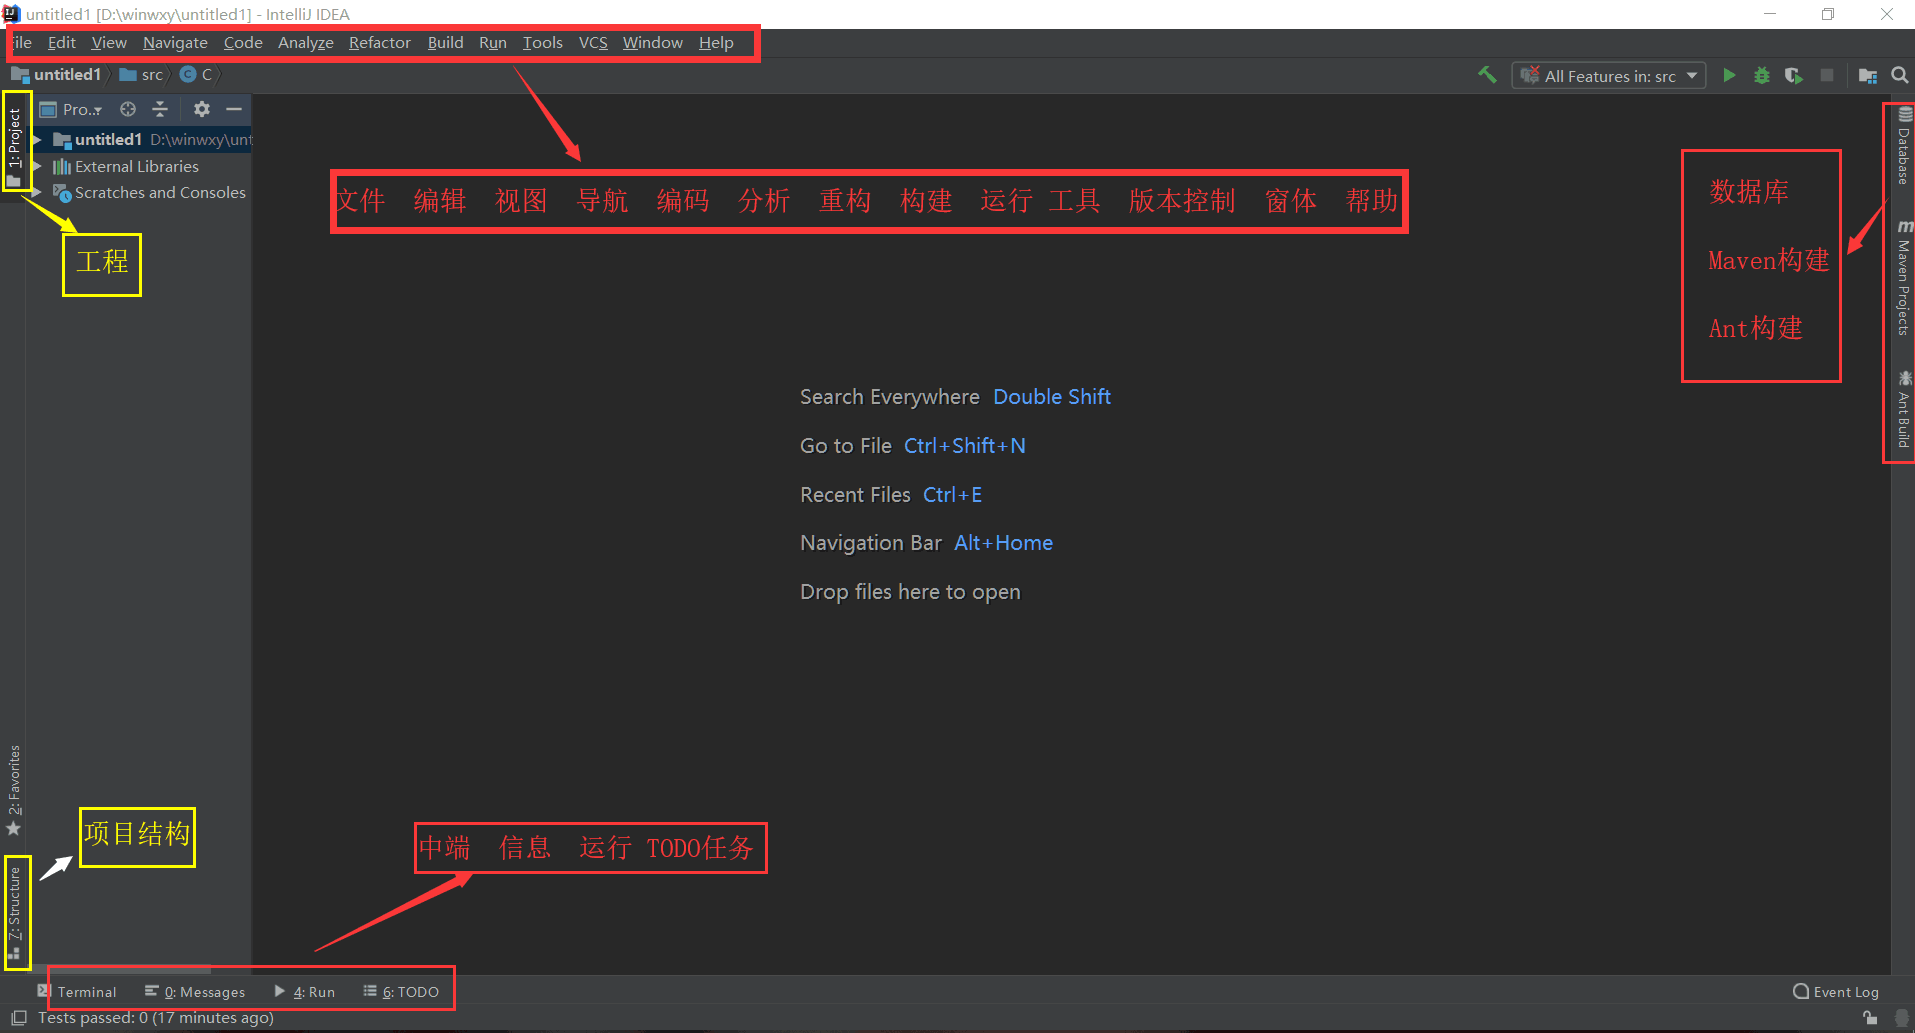Screen dimensions: 1915x1033
Task: Open the Terminal tool window
Action: pos(78,992)
